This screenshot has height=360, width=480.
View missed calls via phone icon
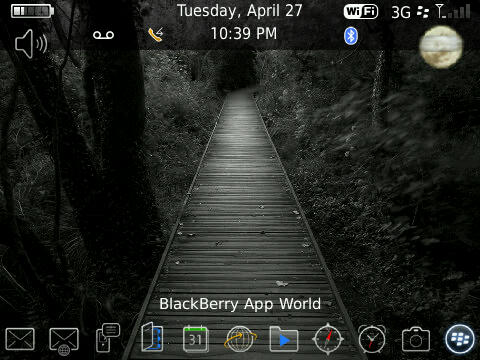tap(156, 34)
